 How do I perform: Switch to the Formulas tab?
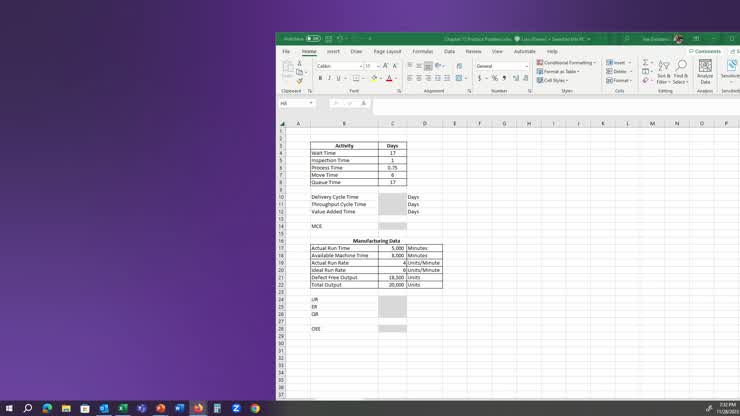coord(422,51)
